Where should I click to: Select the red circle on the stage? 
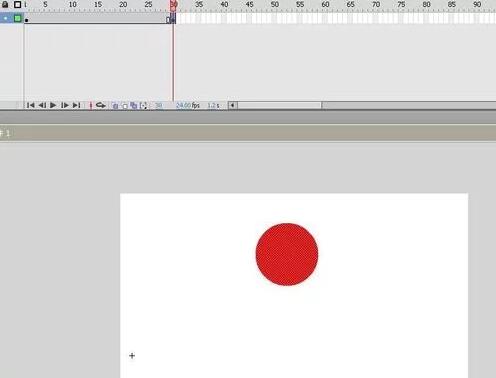287,254
